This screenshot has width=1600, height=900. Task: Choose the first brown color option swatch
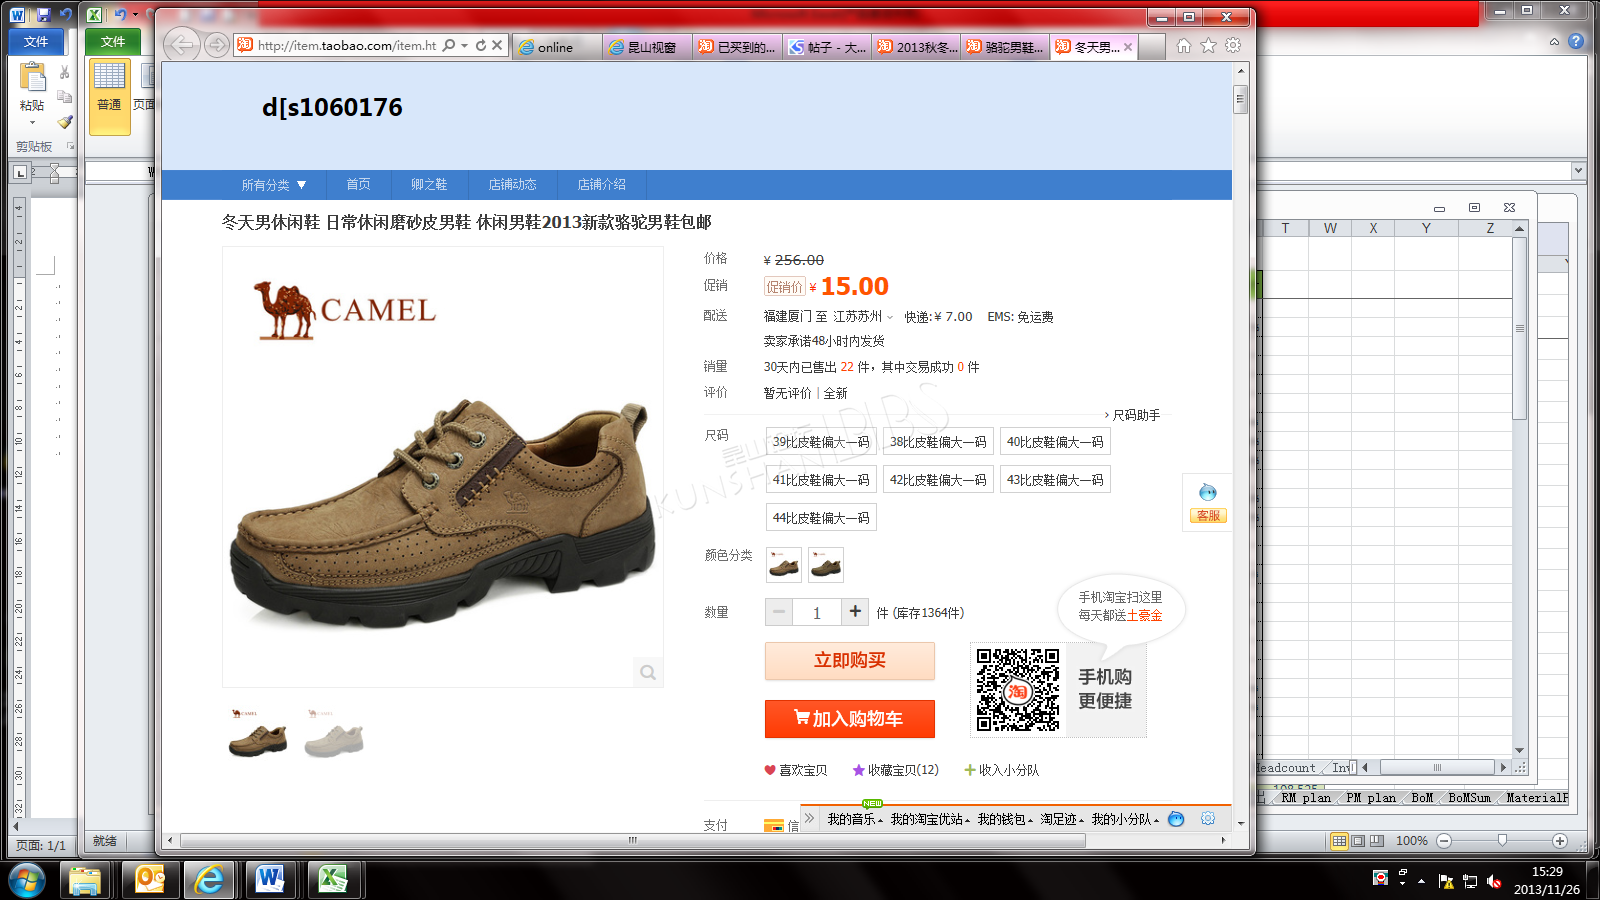point(784,565)
